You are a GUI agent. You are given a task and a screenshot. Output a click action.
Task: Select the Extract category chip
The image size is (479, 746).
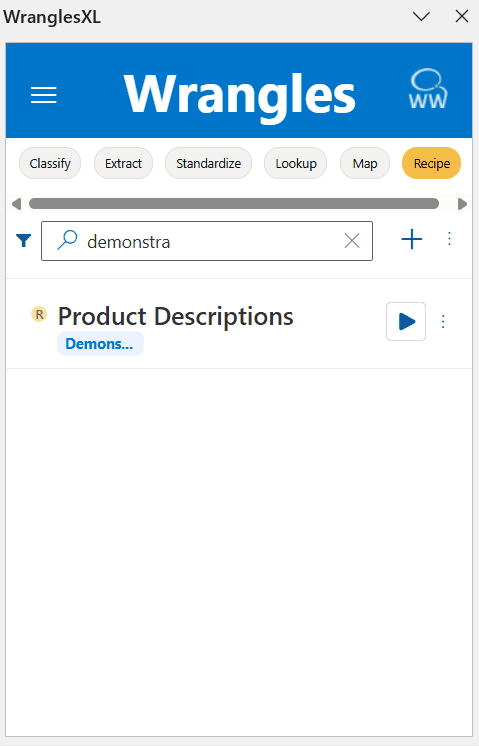123,163
